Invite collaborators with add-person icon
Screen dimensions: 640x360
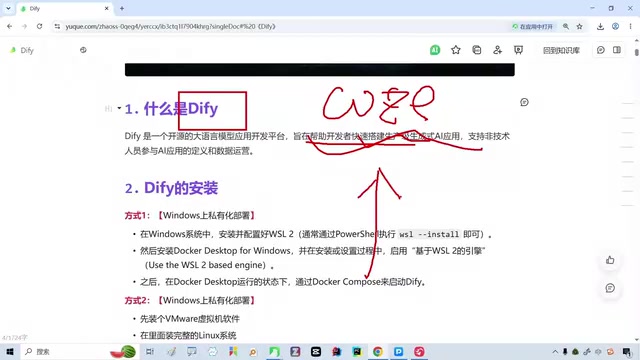coord(497,50)
